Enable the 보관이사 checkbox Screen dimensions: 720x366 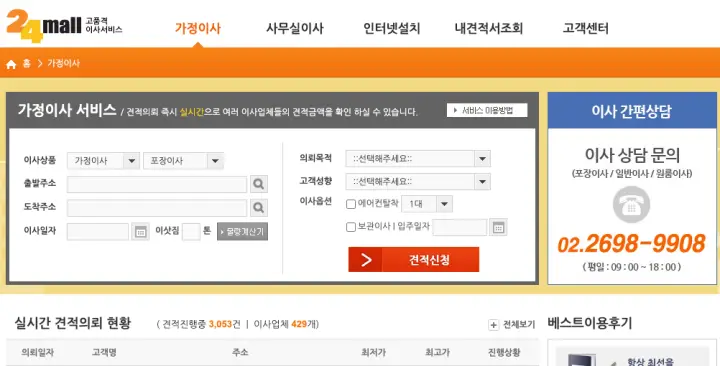(351, 227)
